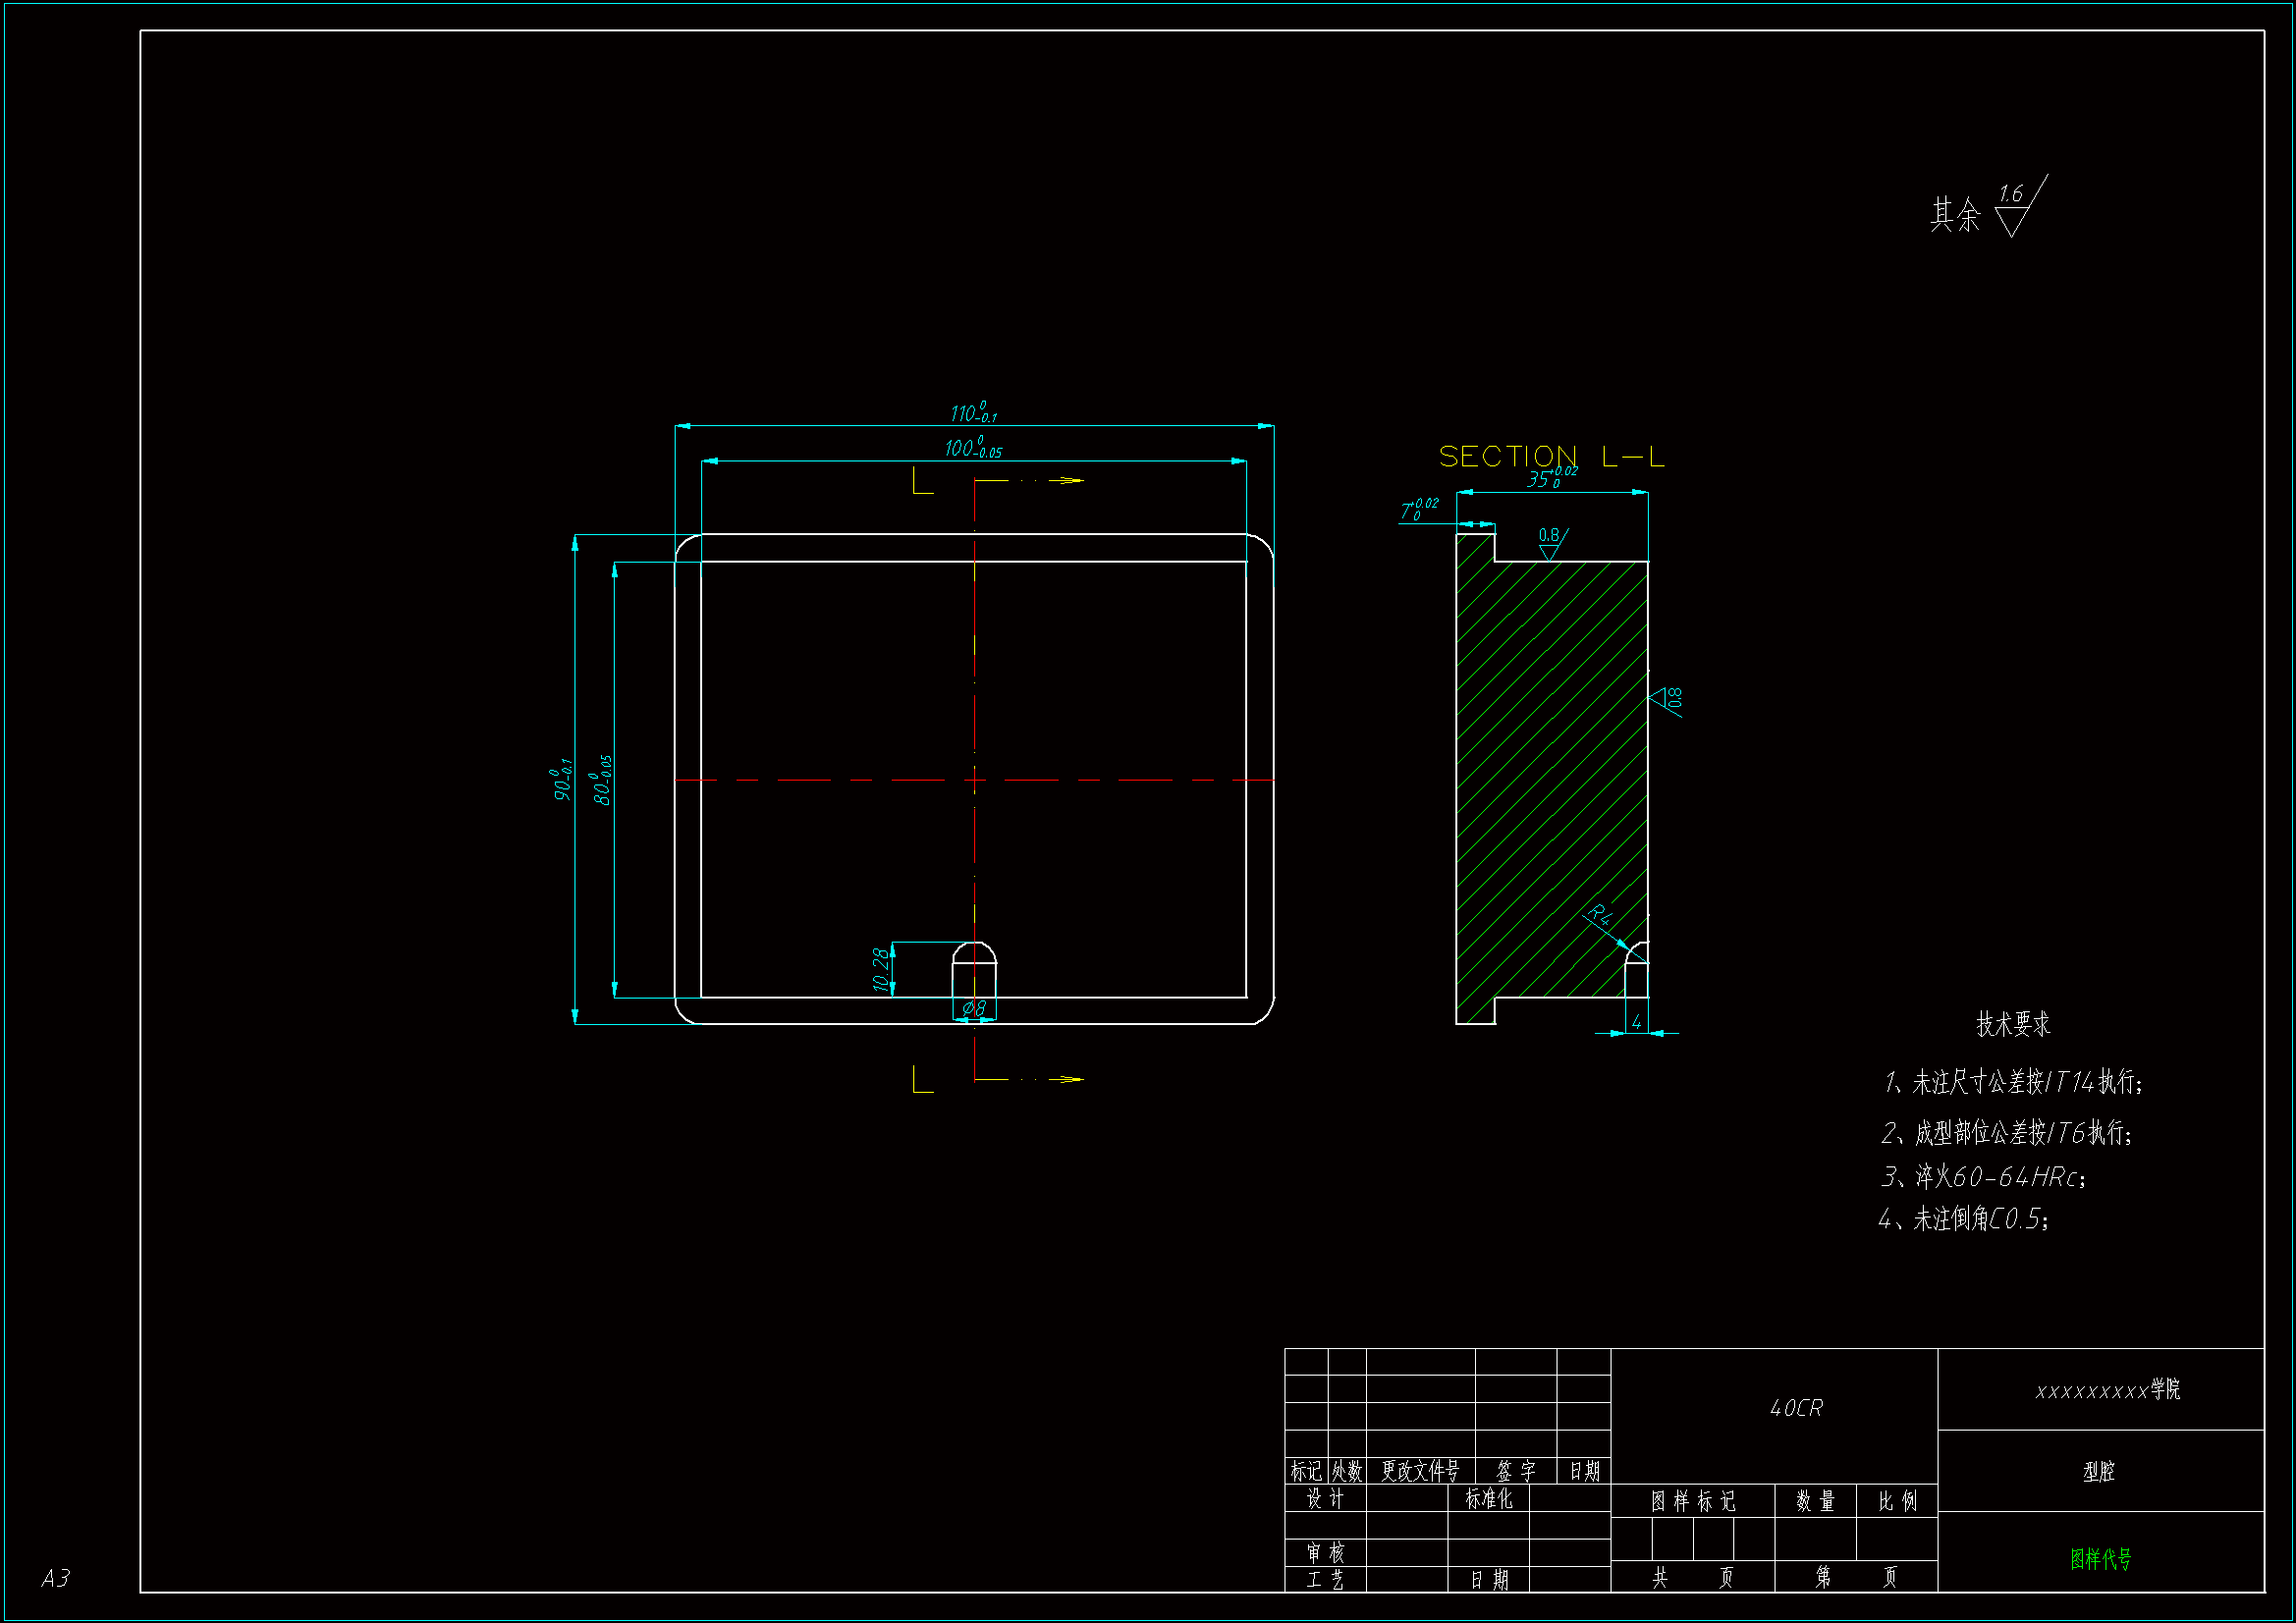
Task: Select the Ø8 diameter dimension
Action: 974,1009
